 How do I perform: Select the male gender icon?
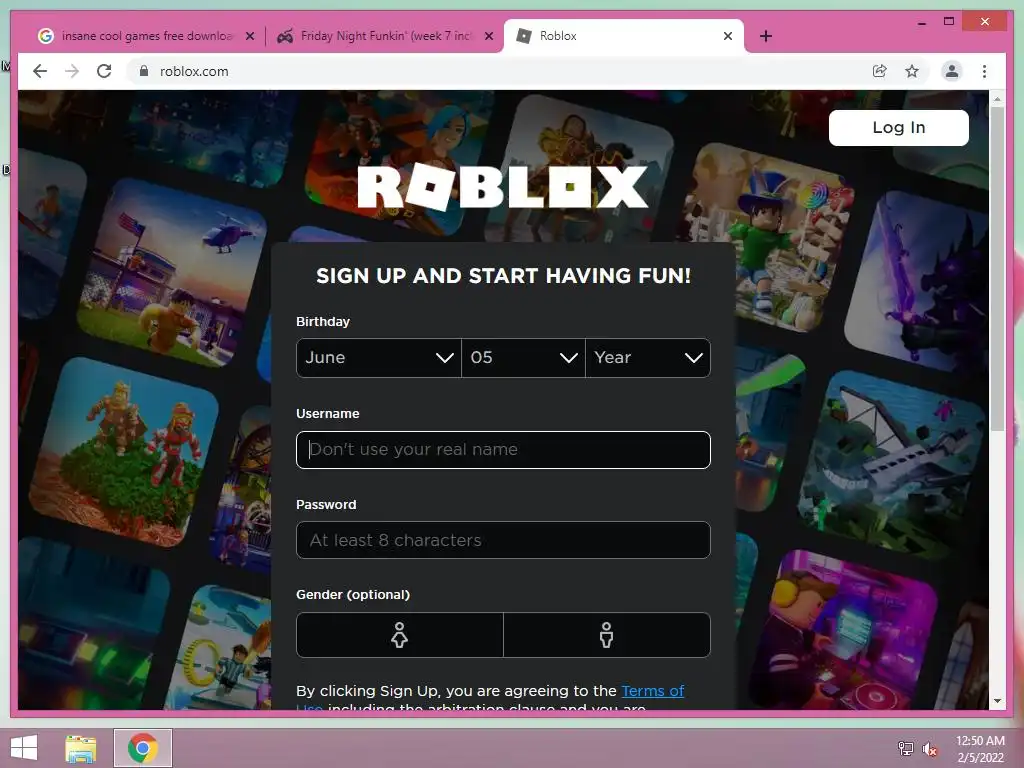(x=607, y=635)
